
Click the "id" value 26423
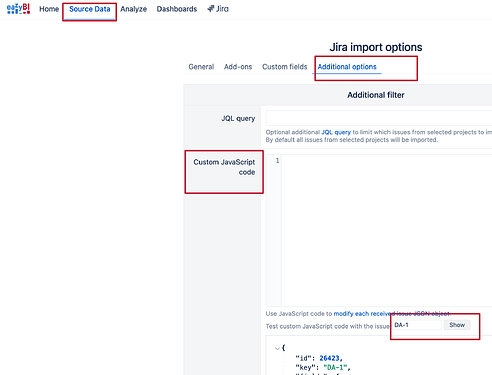click(329, 358)
